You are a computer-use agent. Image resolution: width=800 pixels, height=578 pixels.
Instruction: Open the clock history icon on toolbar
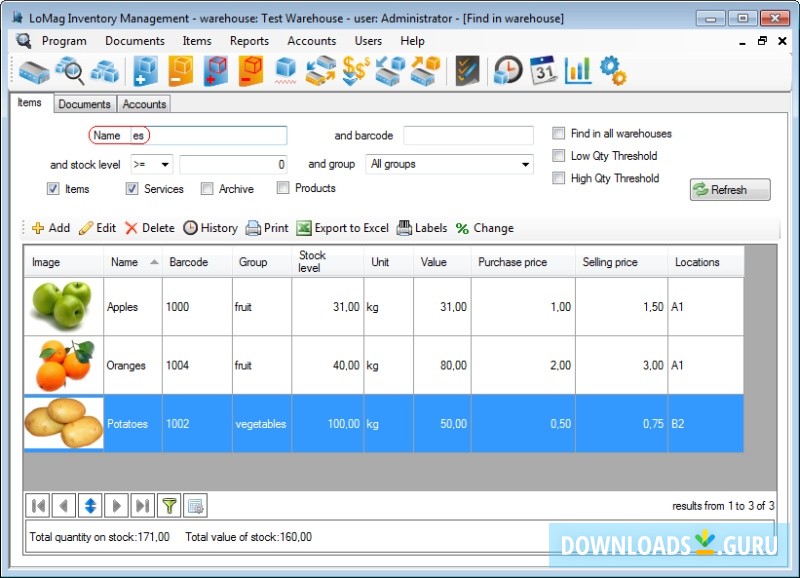pos(506,70)
